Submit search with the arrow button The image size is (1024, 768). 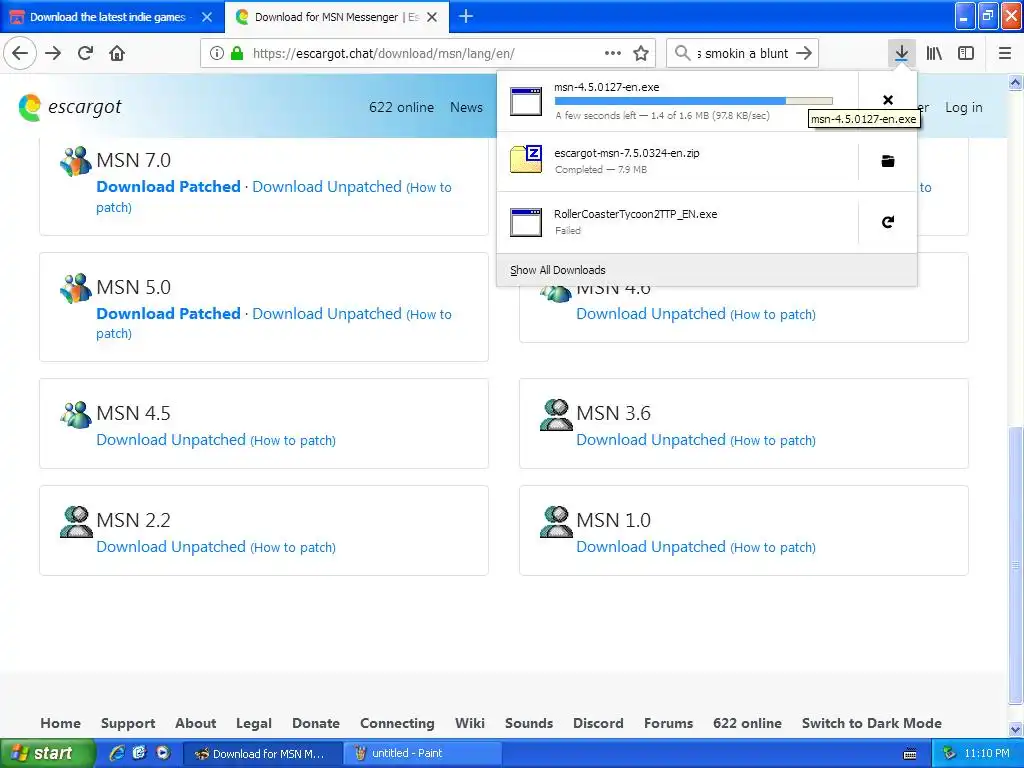click(x=805, y=53)
